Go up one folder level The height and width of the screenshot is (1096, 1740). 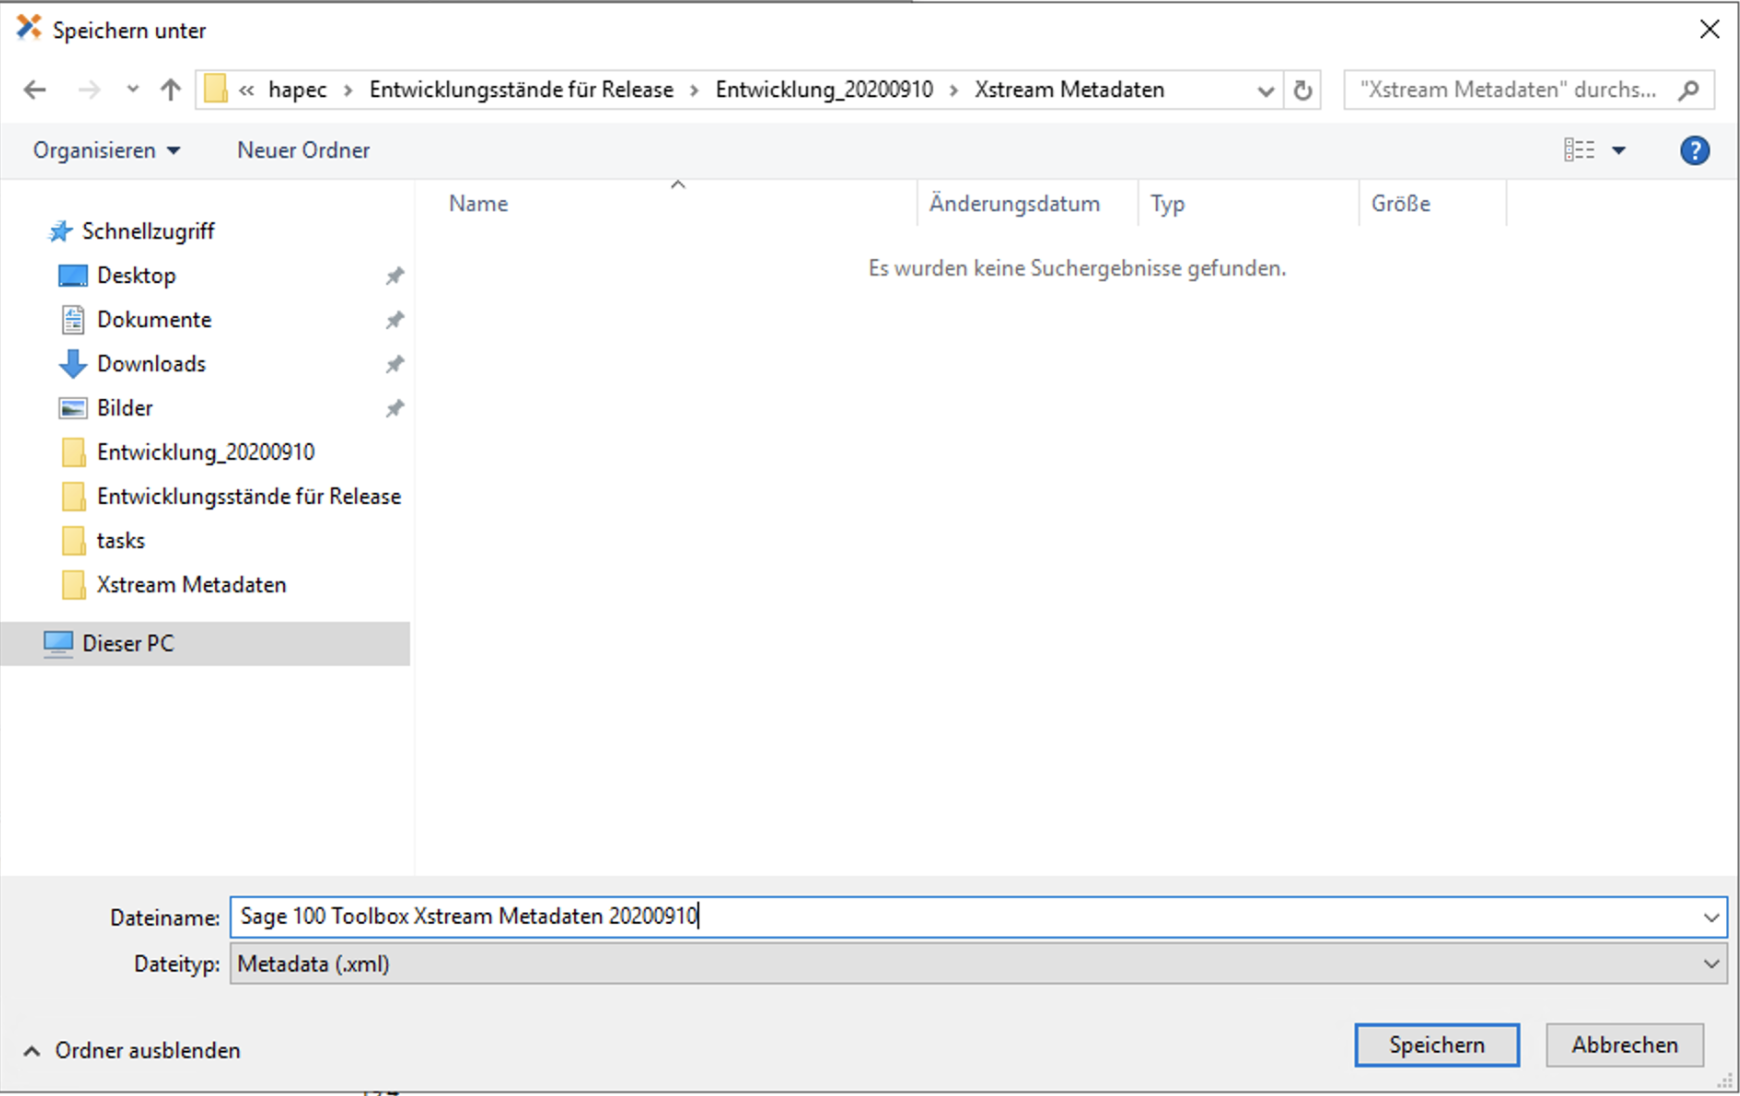pos(170,90)
